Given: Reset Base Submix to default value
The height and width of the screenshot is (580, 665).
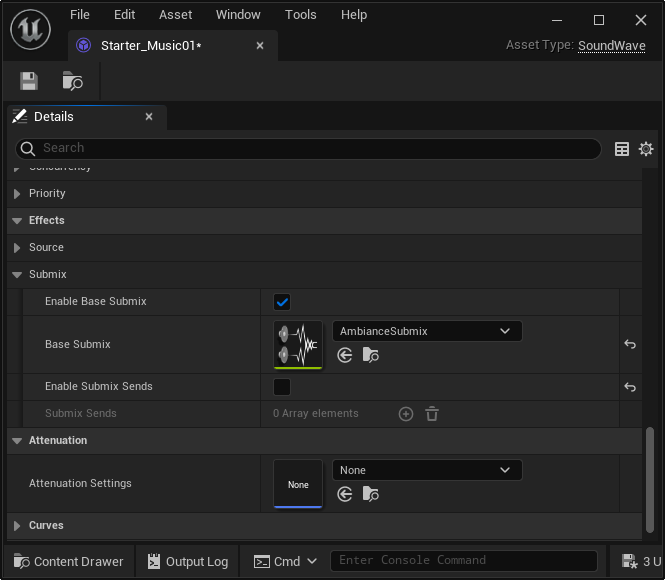Looking at the screenshot, I should 630,345.
